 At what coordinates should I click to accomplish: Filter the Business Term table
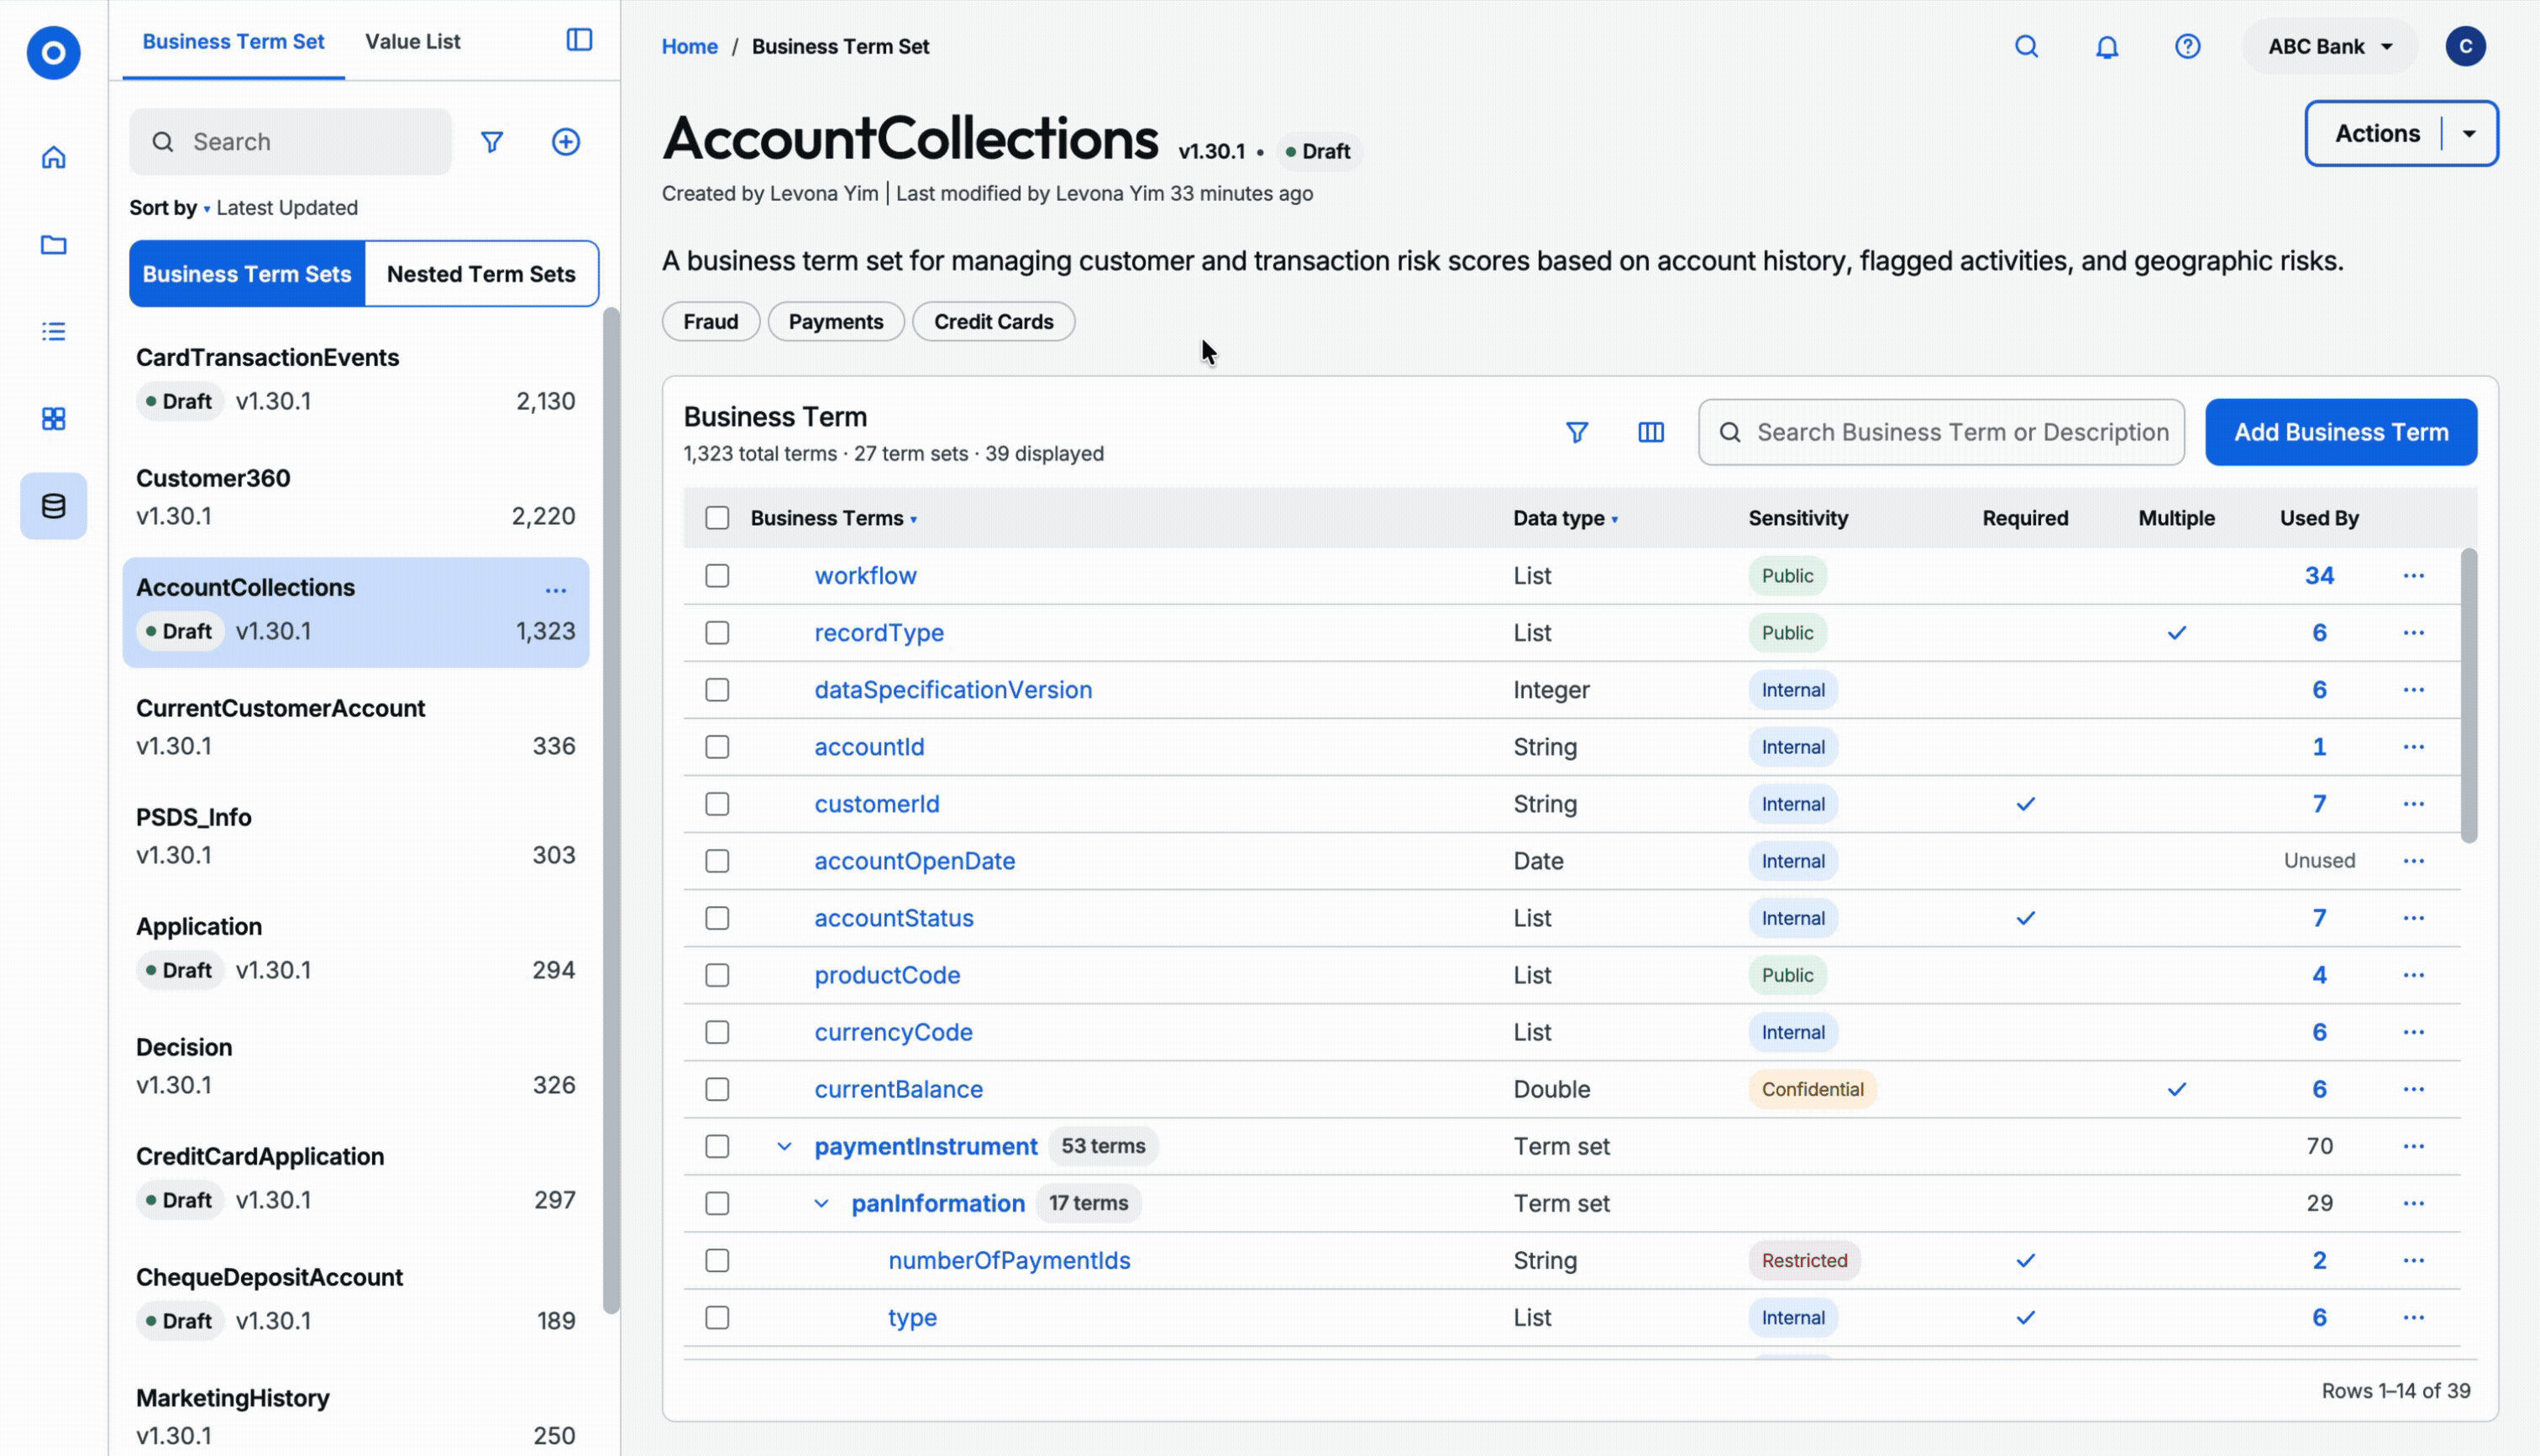[x=1576, y=432]
